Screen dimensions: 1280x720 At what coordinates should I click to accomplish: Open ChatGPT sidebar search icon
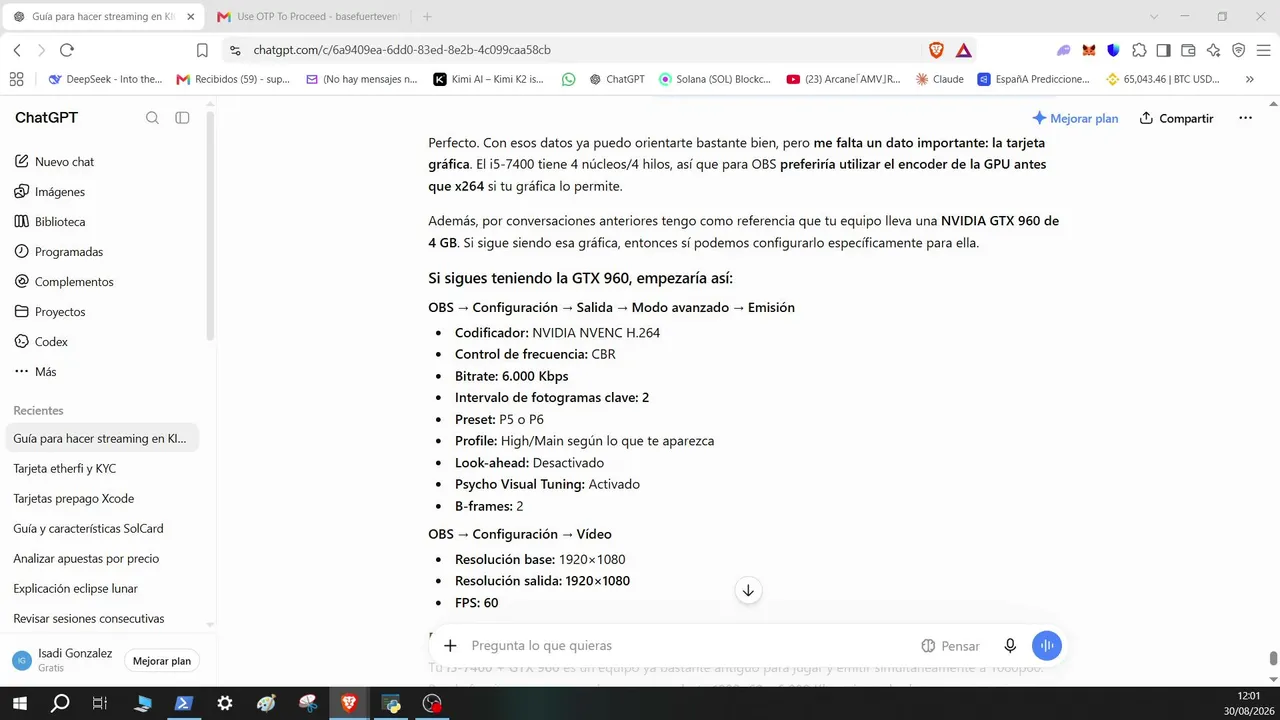tap(152, 118)
